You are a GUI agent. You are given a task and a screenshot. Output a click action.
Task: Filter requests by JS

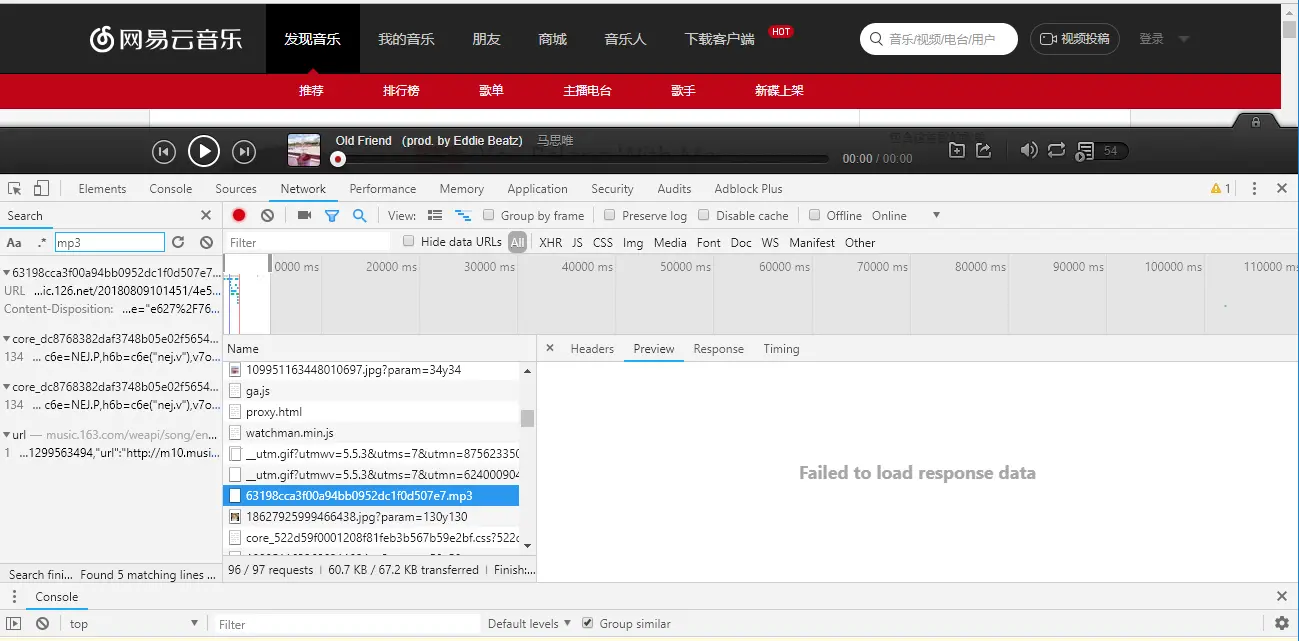click(x=577, y=242)
